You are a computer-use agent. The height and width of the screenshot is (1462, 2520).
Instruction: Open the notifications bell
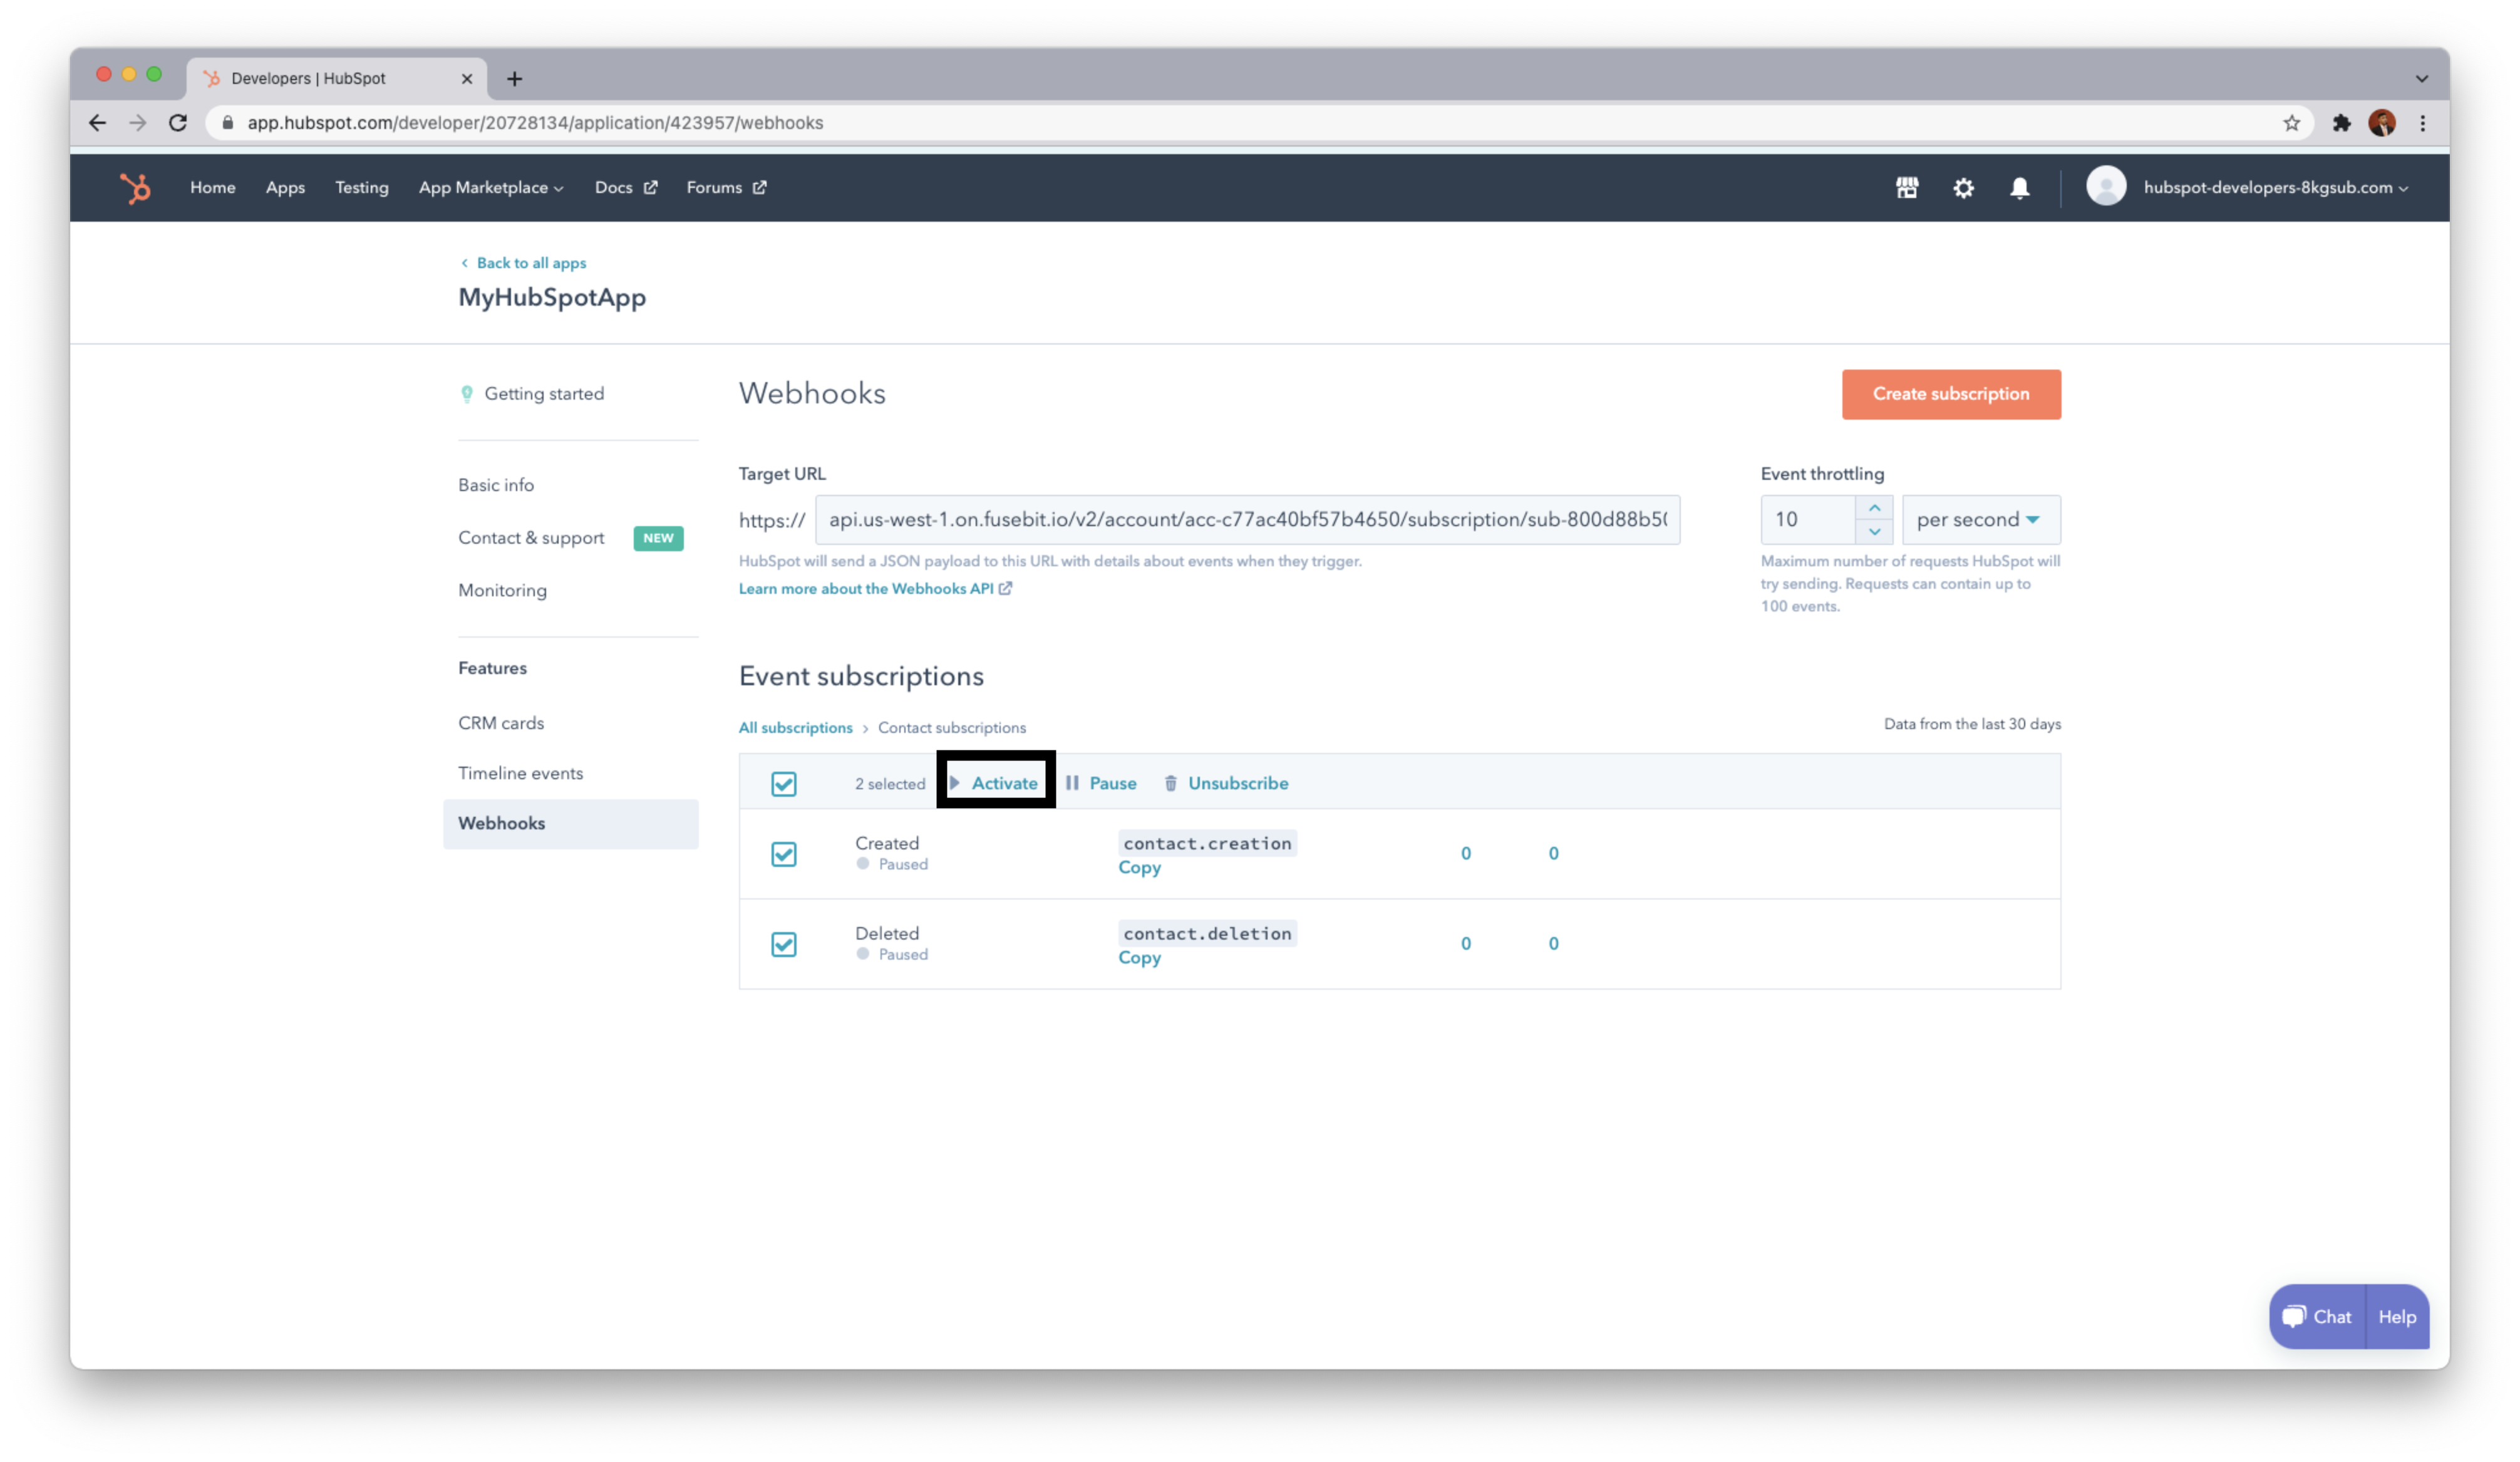(x=2019, y=188)
